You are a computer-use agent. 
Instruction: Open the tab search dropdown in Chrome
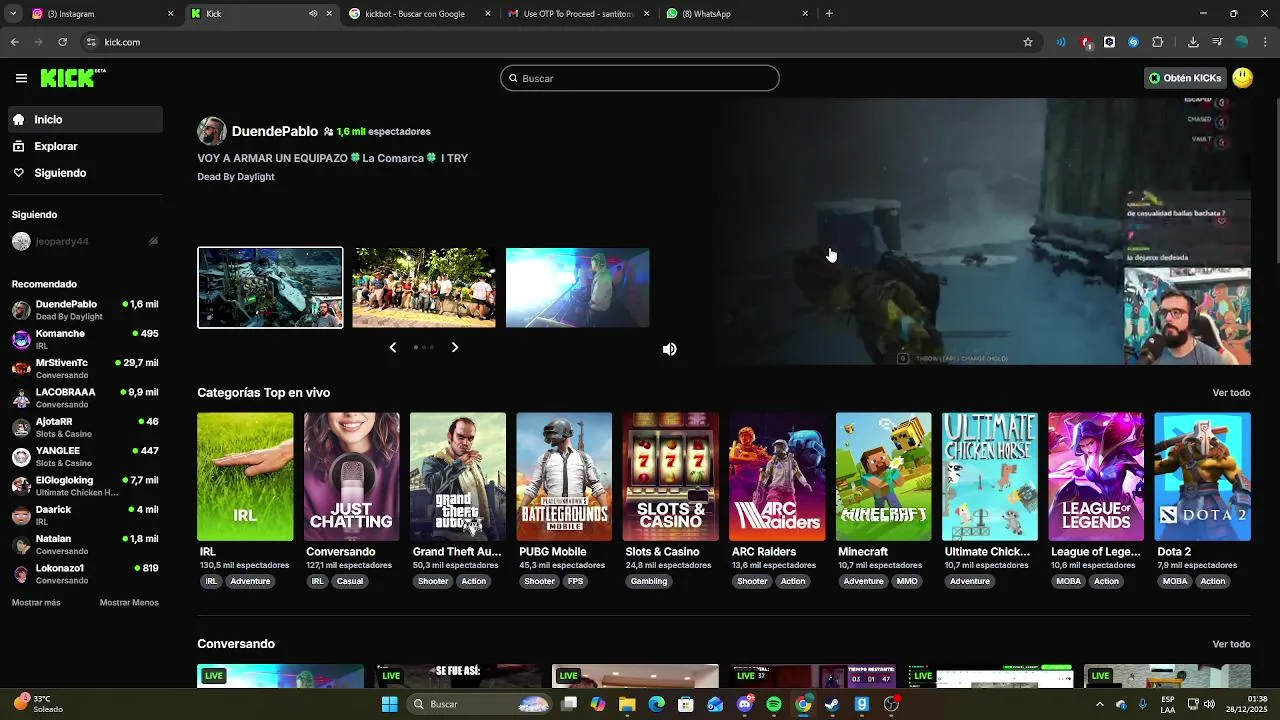point(12,14)
